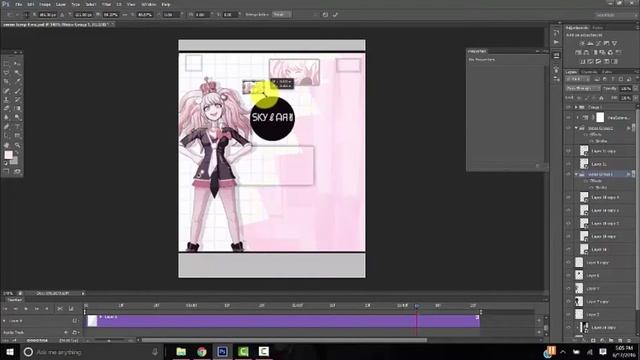Open the Fill slider dropdown arrow
The width and height of the screenshot is (640, 360).
[635, 98]
